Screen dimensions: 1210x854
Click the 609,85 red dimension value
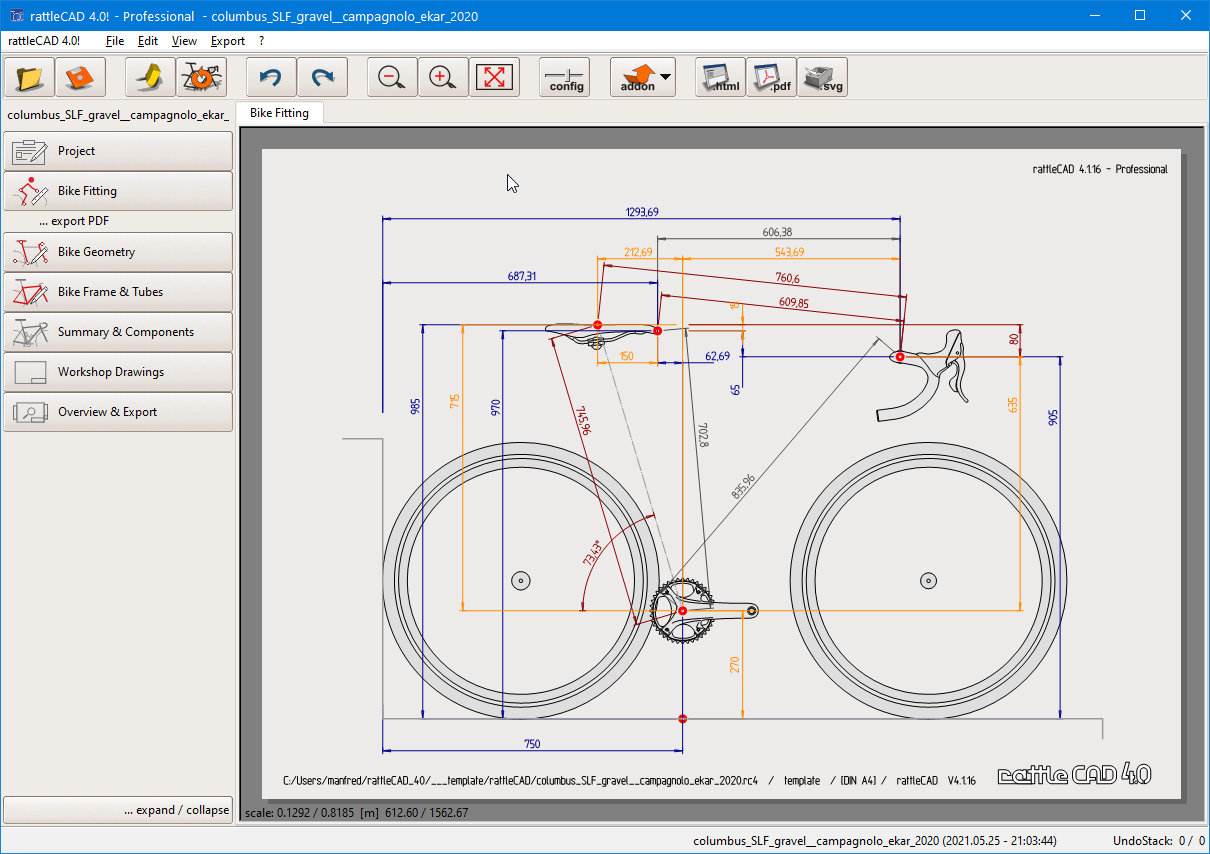pos(793,302)
